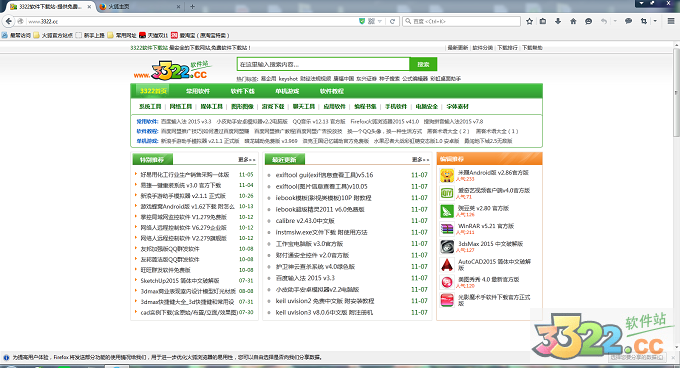Open the keil uvision3 v8.0.6 link
The width and height of the screenshot is (680, 368).
[x=324, y=312]
